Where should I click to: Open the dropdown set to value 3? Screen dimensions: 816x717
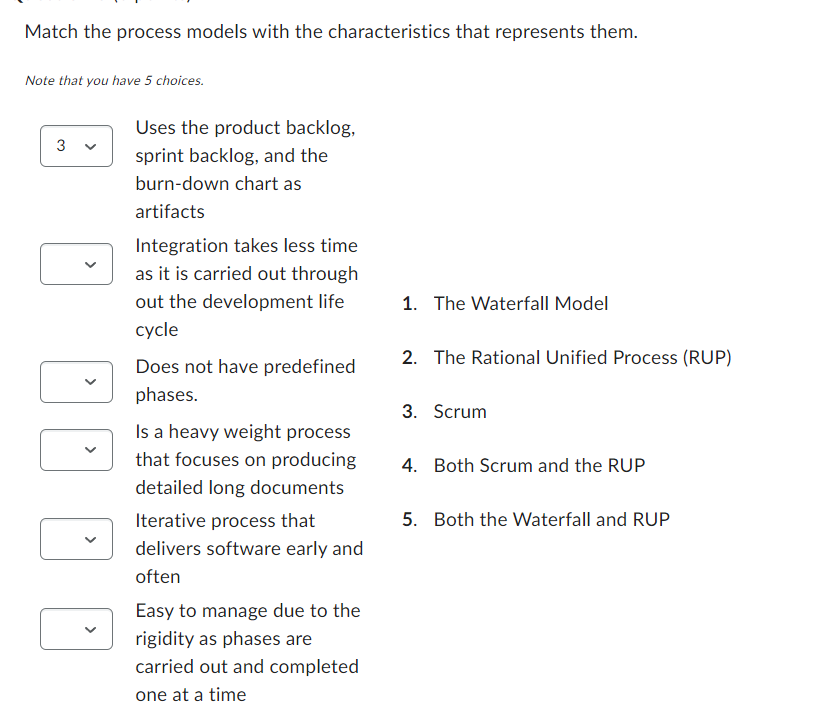click(x=76, y=145)
